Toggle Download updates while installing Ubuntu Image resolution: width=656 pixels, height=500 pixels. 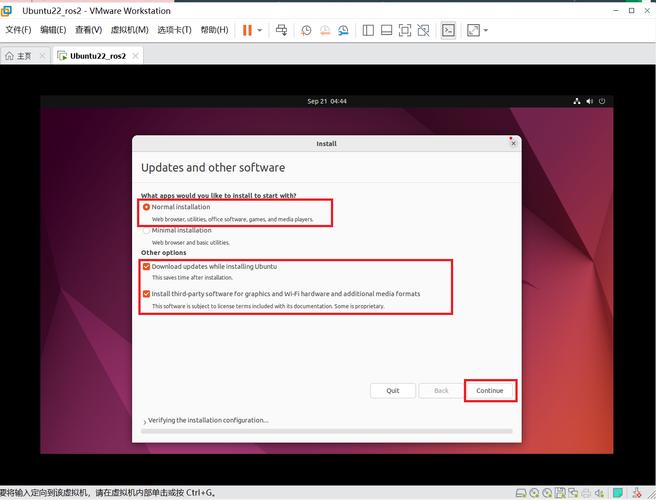click(146, 267)
